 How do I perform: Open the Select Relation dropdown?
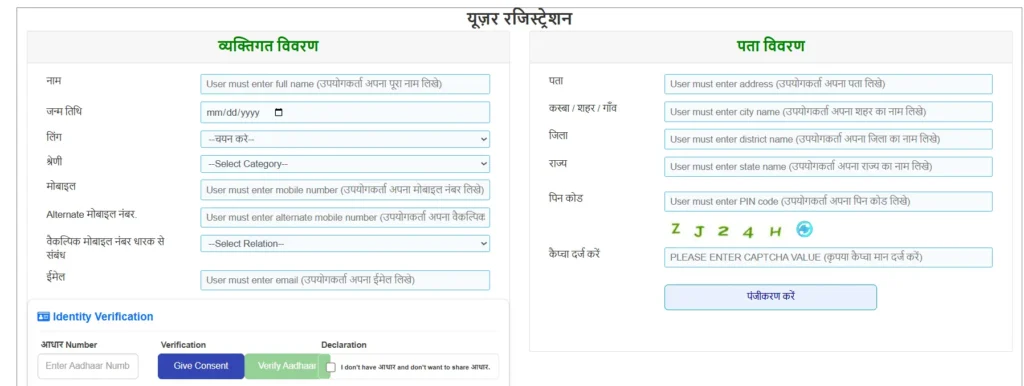coord(345,244)
